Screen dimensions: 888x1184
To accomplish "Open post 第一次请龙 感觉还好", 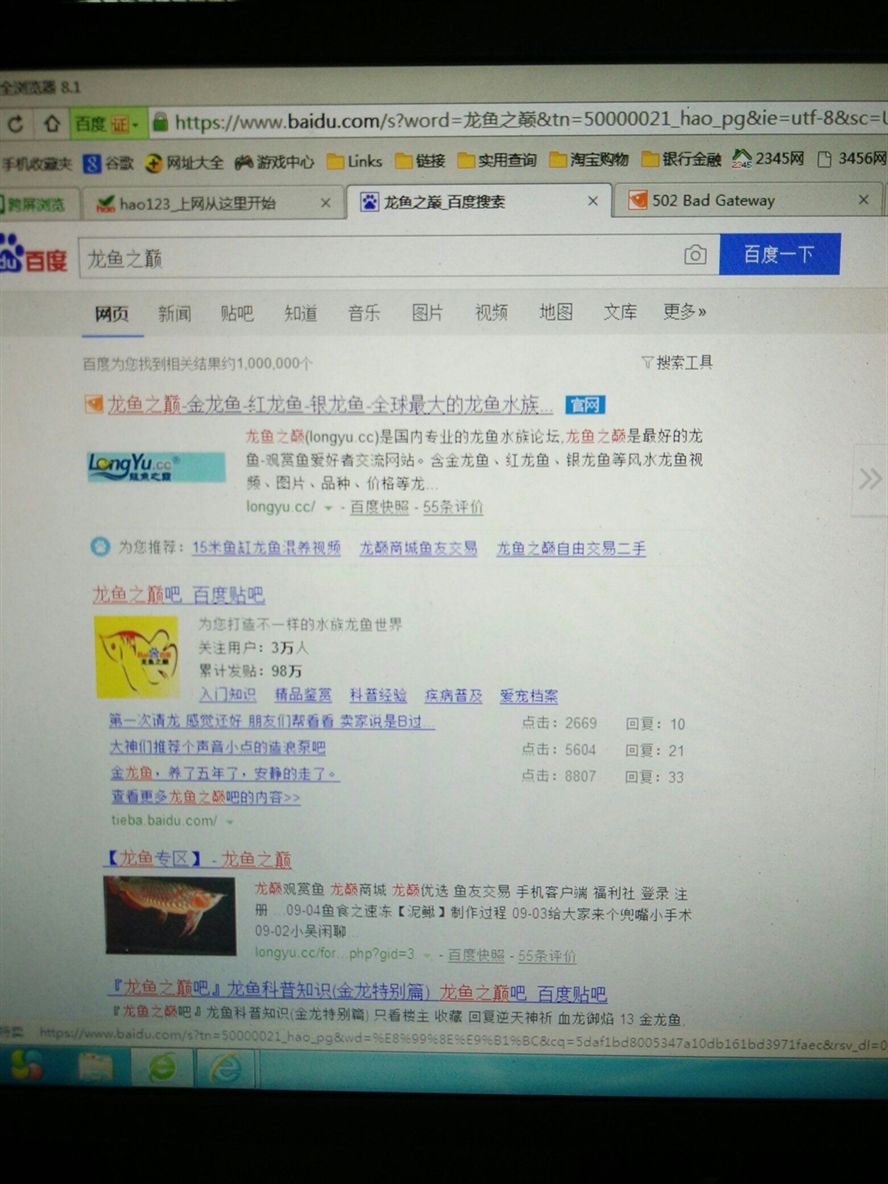I will coord(271,721).
